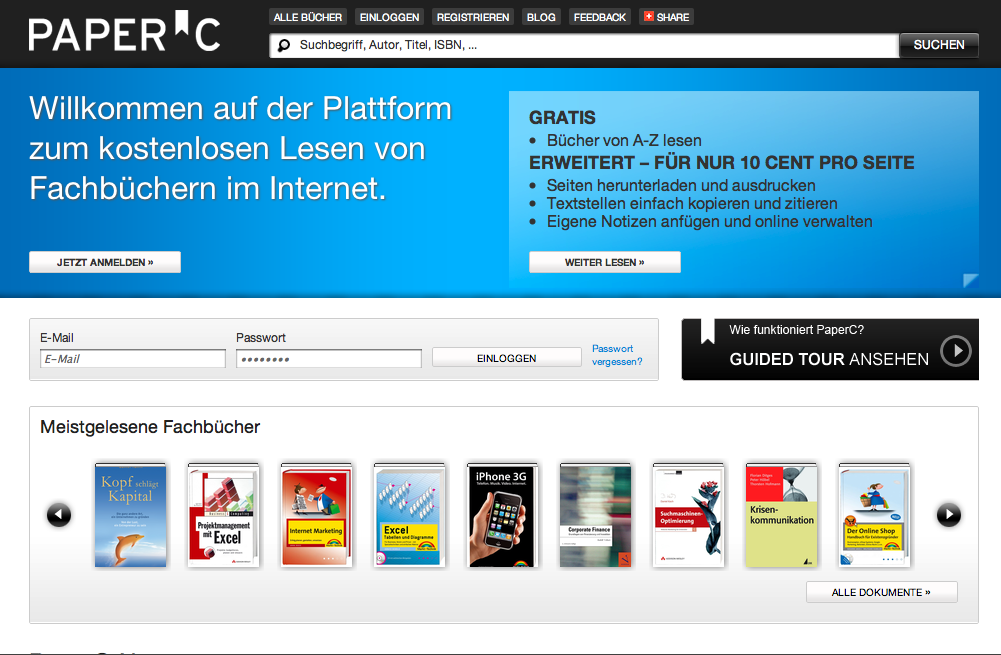This screenshot has width=1001, height=655.
Task: Click the PaperC logo
Action: pos(124,32)
